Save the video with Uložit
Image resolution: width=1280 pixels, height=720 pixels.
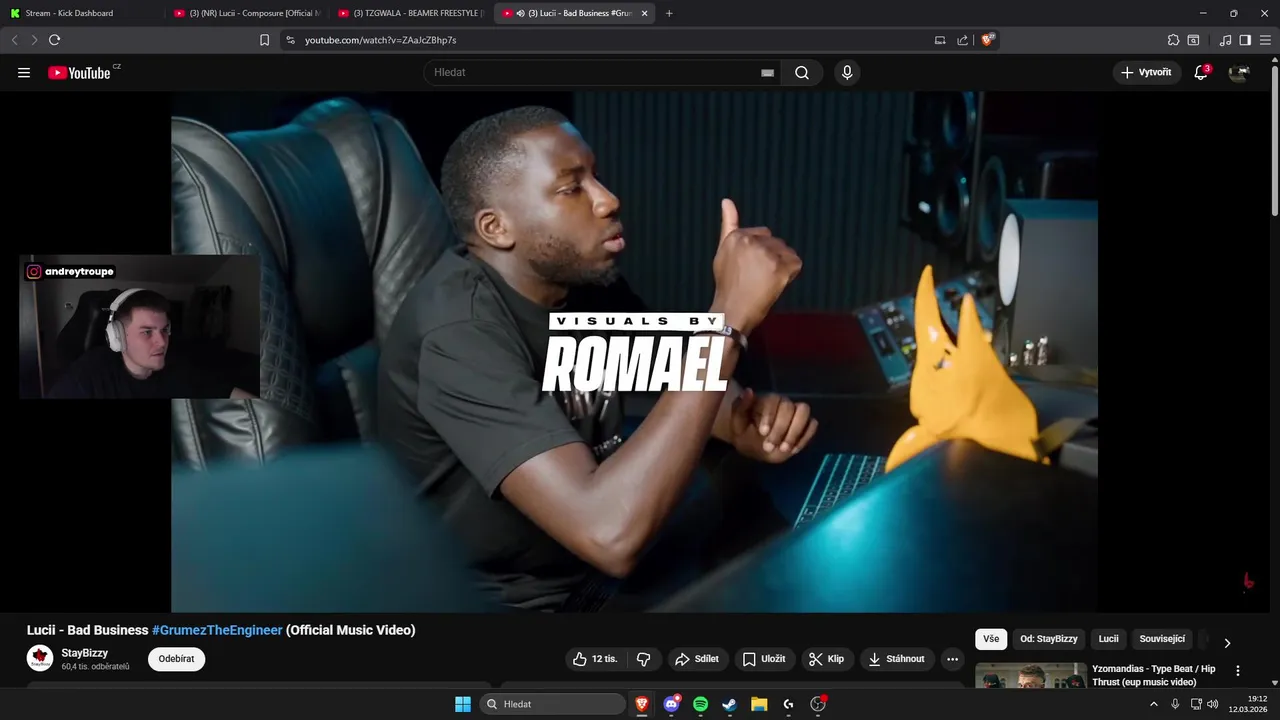pyautogui.click(x=764, y=659)
